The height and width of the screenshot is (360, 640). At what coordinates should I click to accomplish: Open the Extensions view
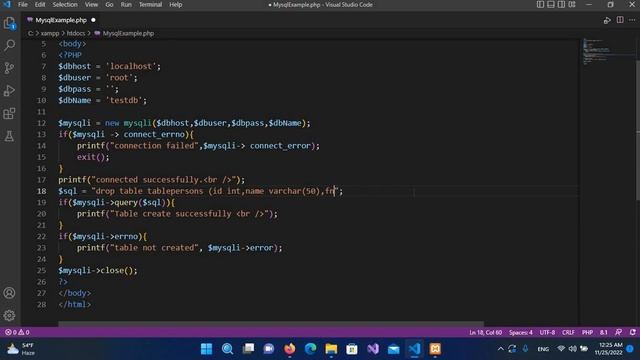[9, 113]
